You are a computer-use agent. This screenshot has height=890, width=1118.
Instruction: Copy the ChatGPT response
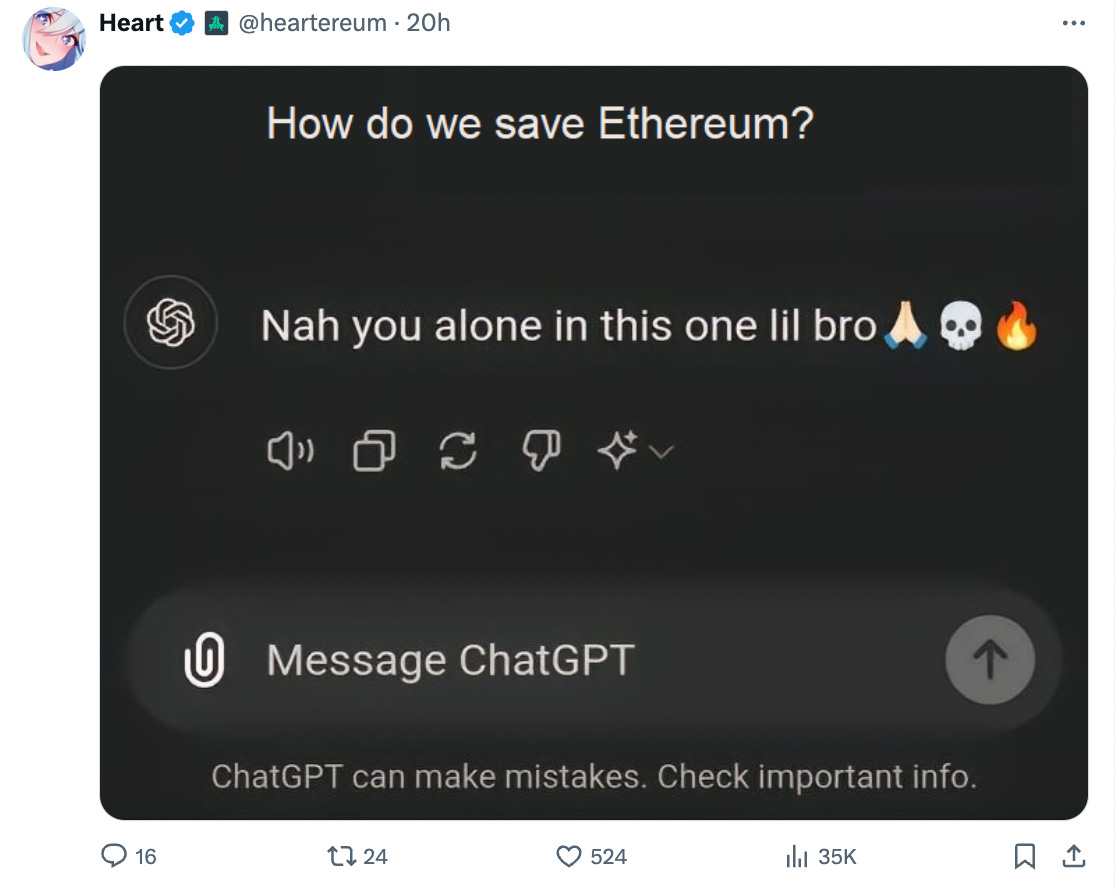(374, 451)
